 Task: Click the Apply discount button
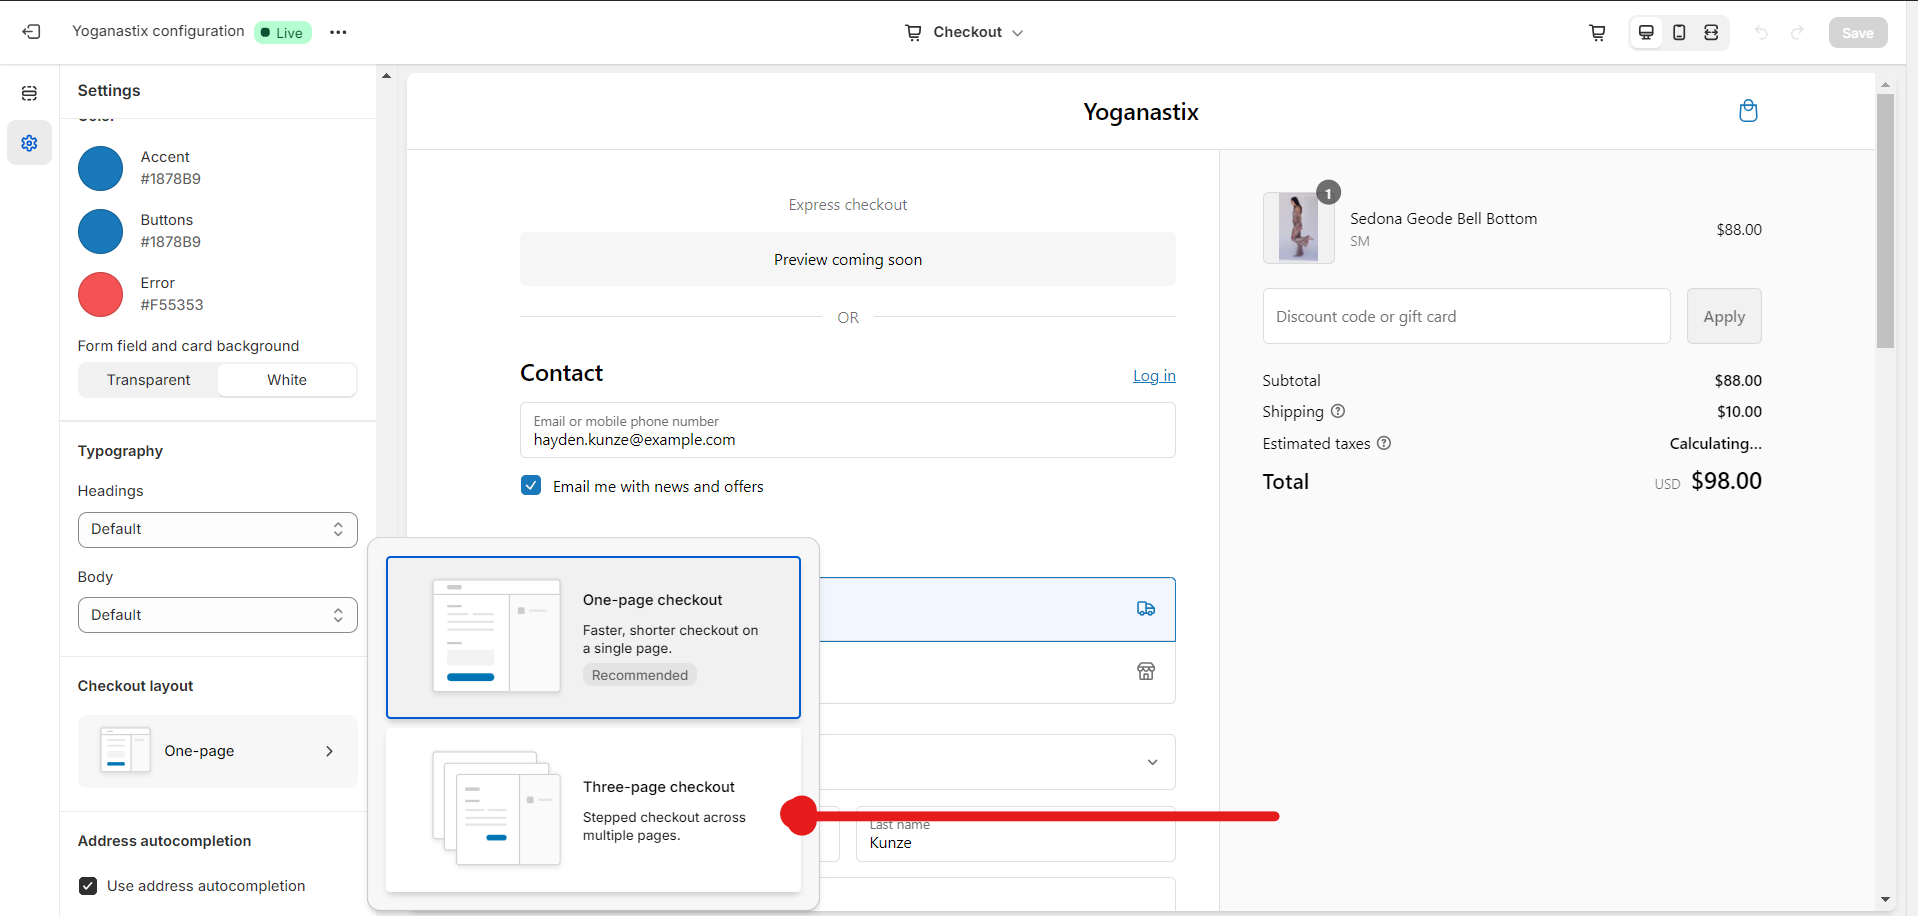coord(1723,316)
